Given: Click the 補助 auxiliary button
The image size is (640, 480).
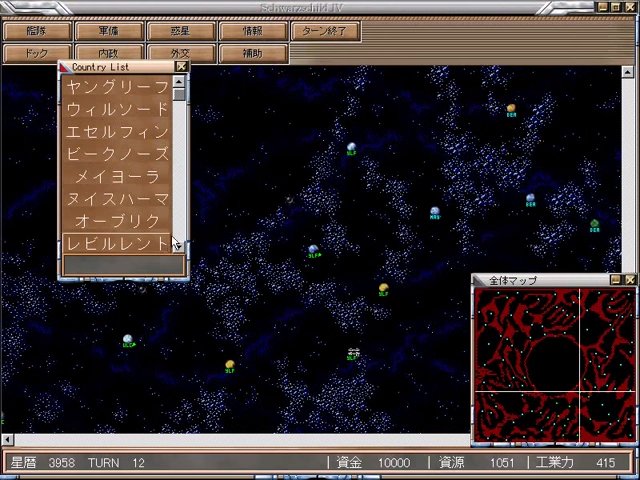Looking at the screenshot, I should click(x=253, y=53).
